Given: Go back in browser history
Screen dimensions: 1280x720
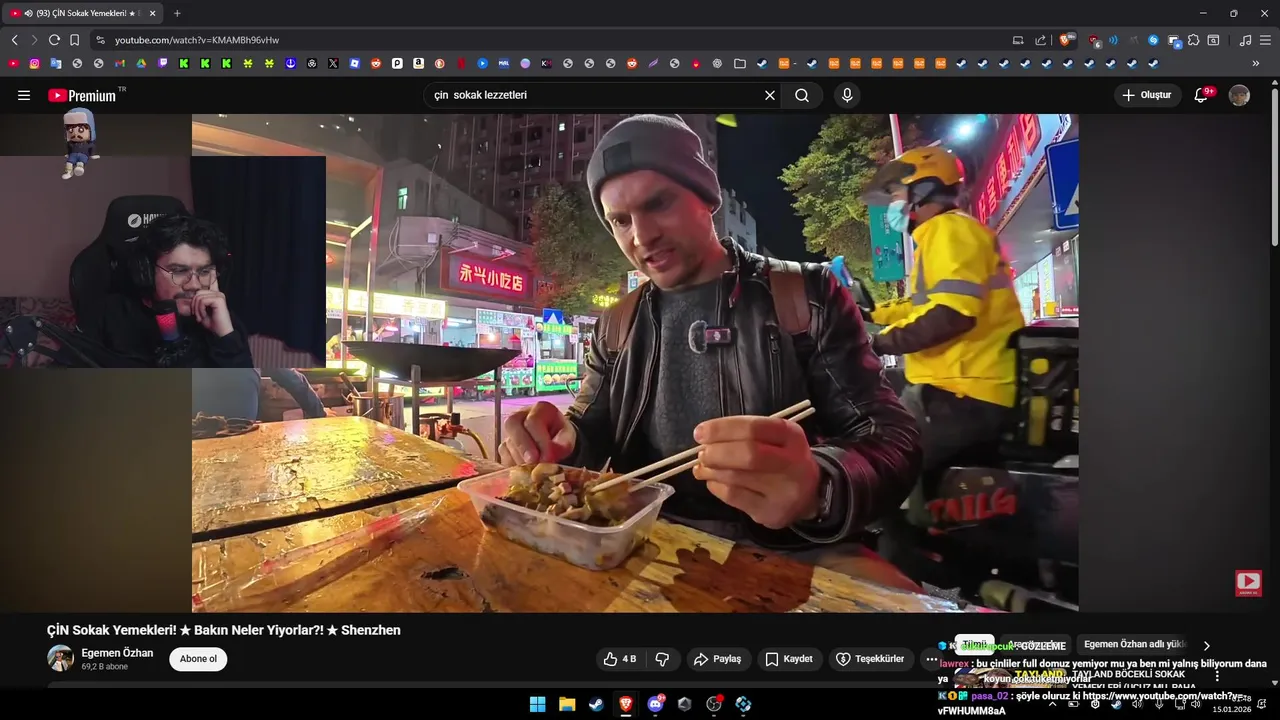Looking at the screenshot, I should [x=14, y=40].
